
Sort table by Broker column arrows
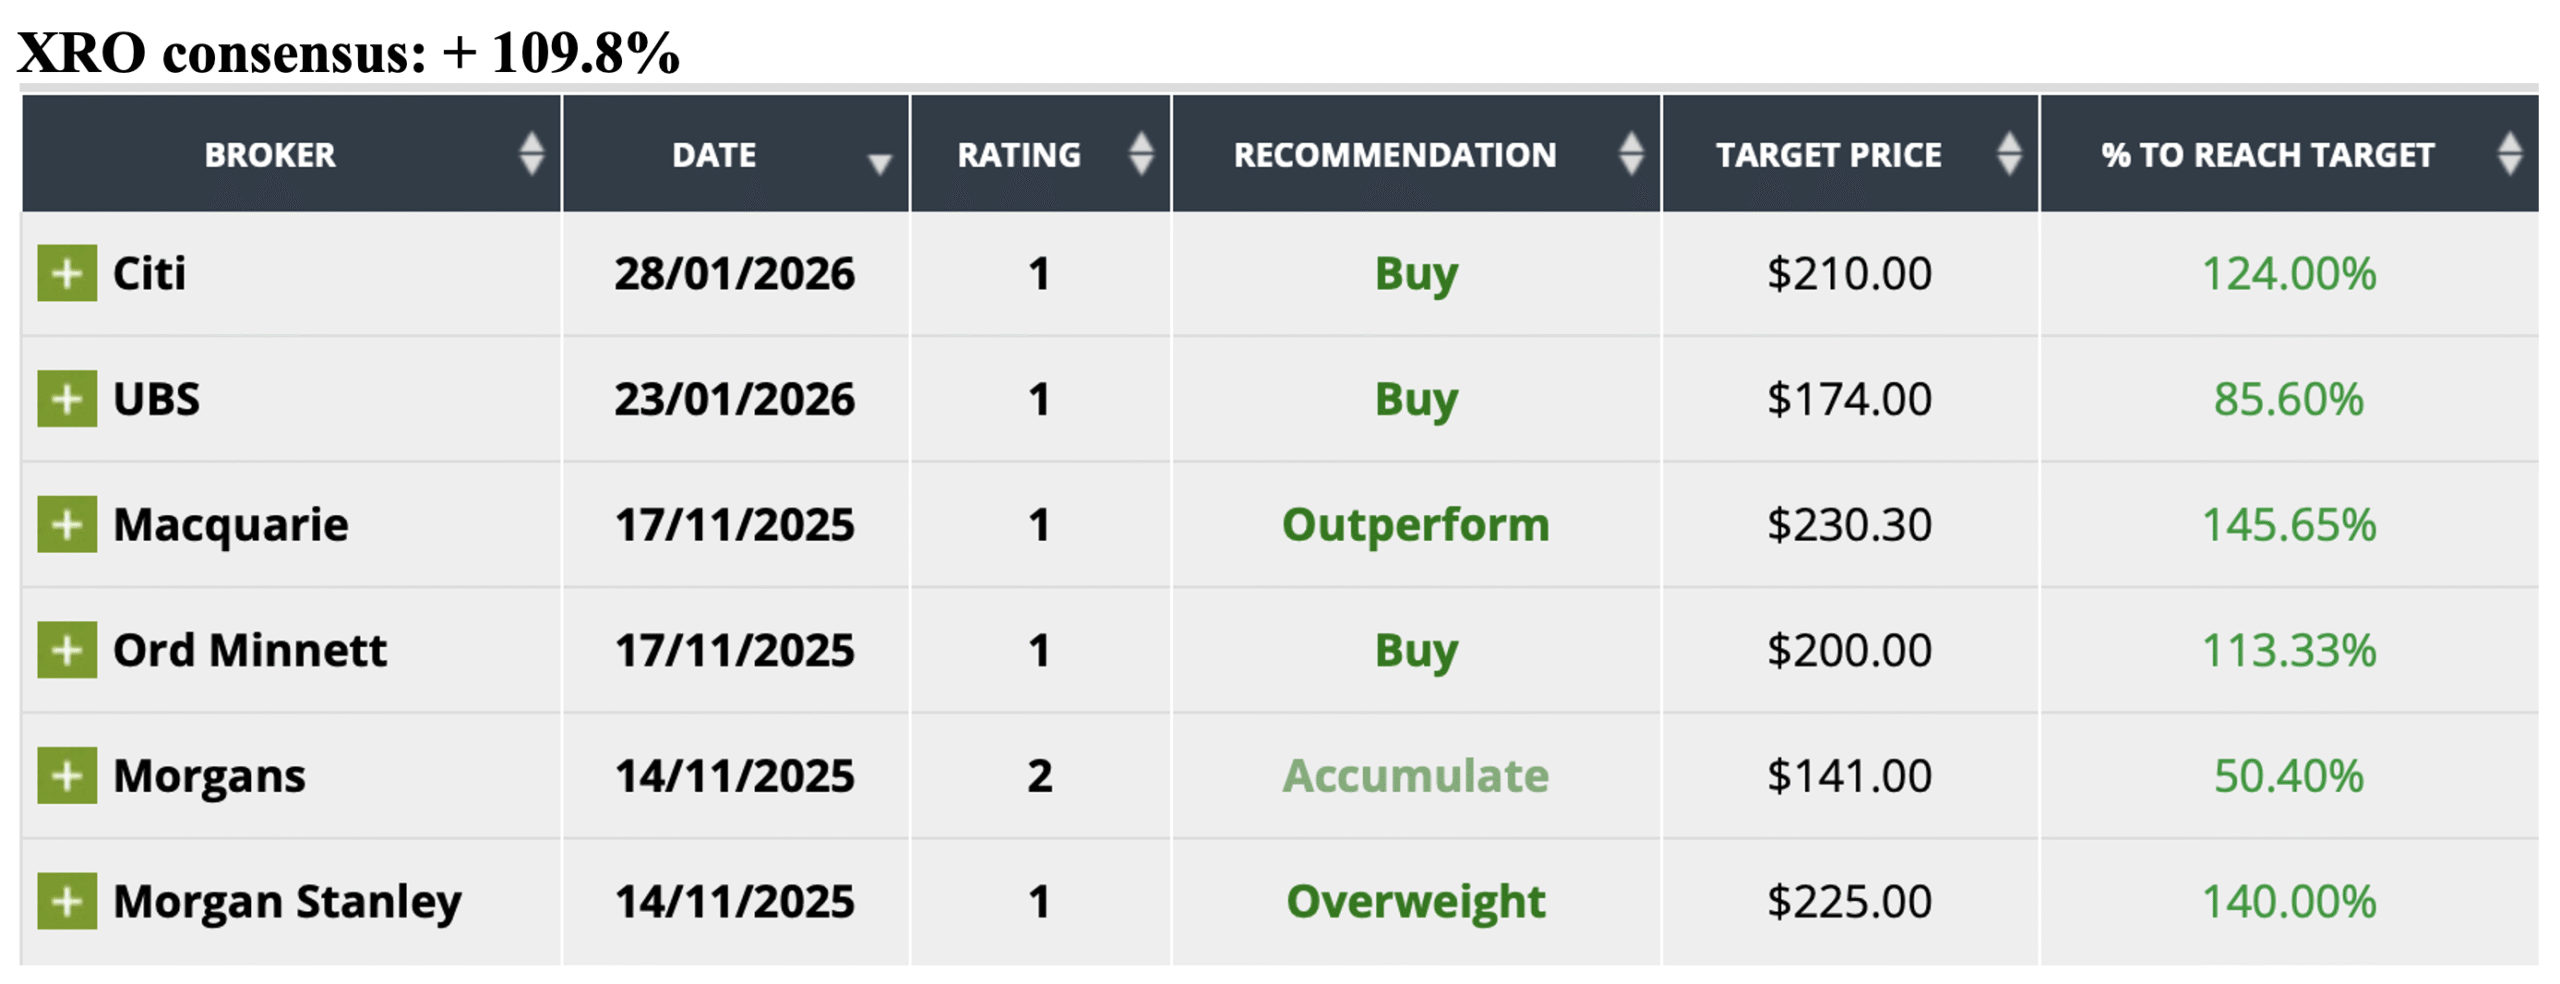tap(531, 154)
